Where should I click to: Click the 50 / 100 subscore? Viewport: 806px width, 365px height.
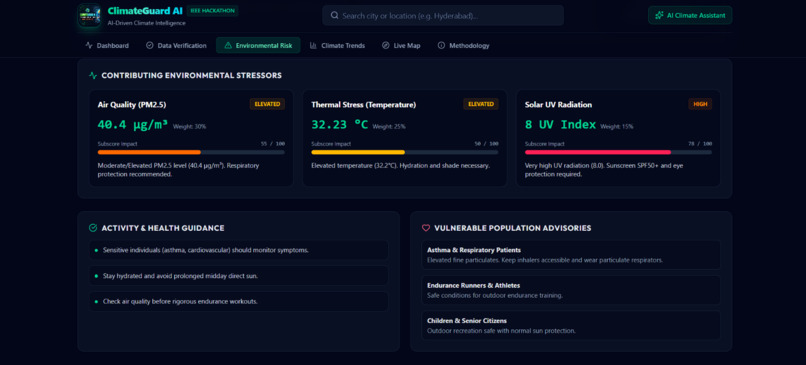pos(486,144)
